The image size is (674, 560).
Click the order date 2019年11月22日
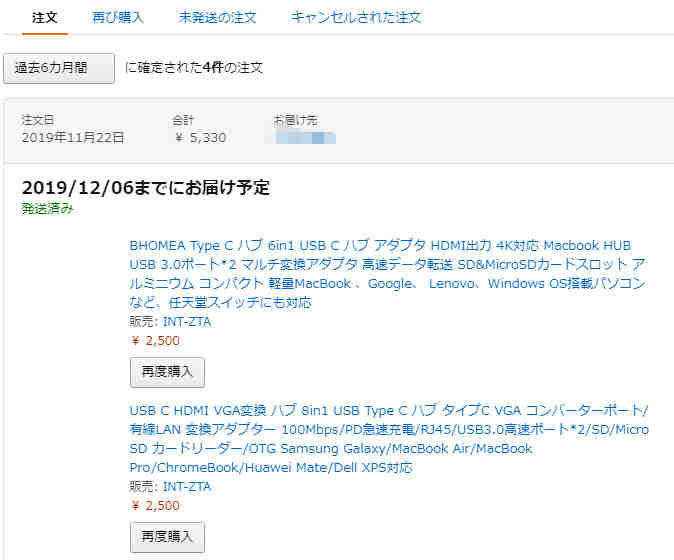(73, 138)
